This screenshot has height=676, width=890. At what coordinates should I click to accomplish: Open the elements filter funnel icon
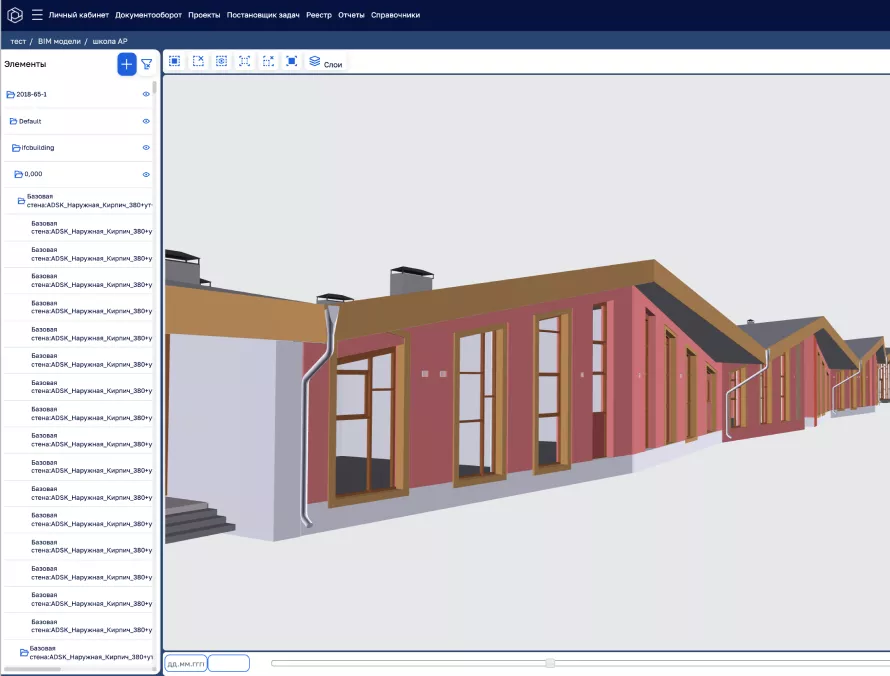coord(147,64)
